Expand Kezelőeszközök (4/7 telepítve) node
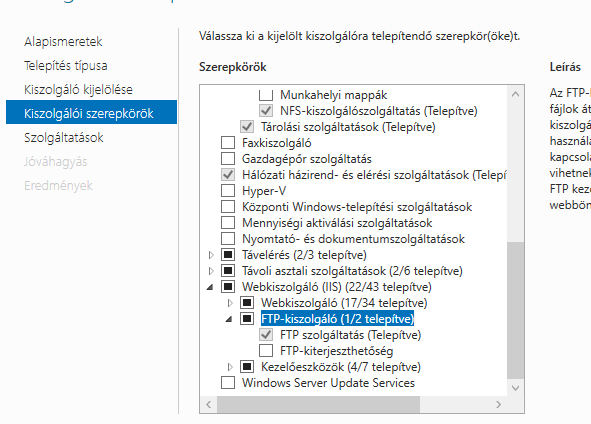 point(230,367)
